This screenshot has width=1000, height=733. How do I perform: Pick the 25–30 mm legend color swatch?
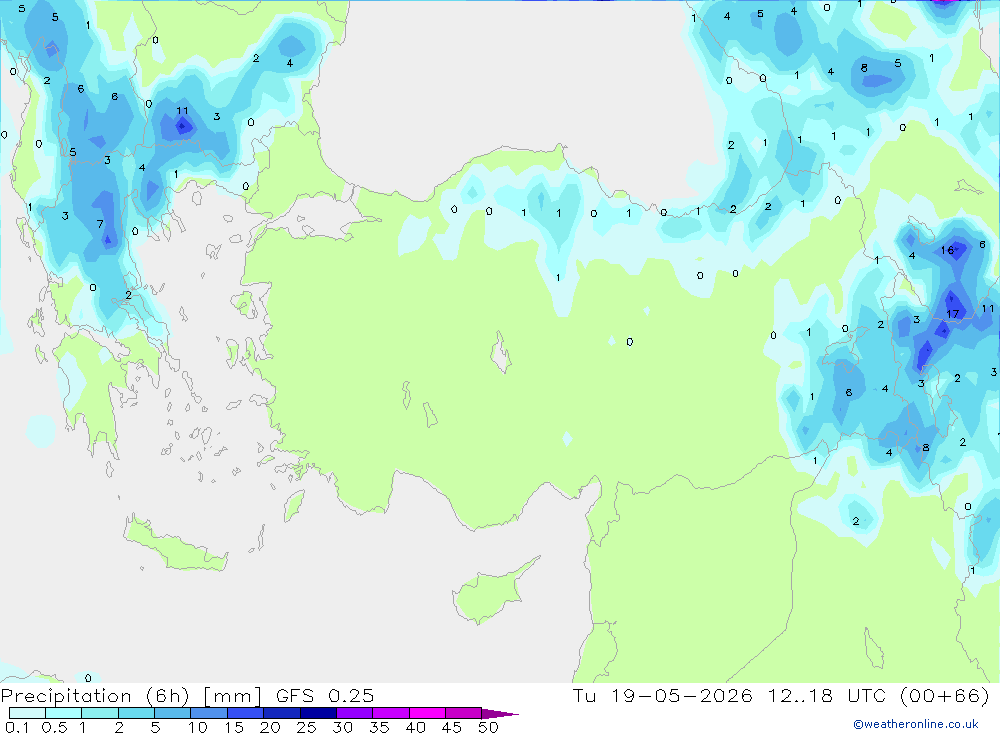pos(318,713)
